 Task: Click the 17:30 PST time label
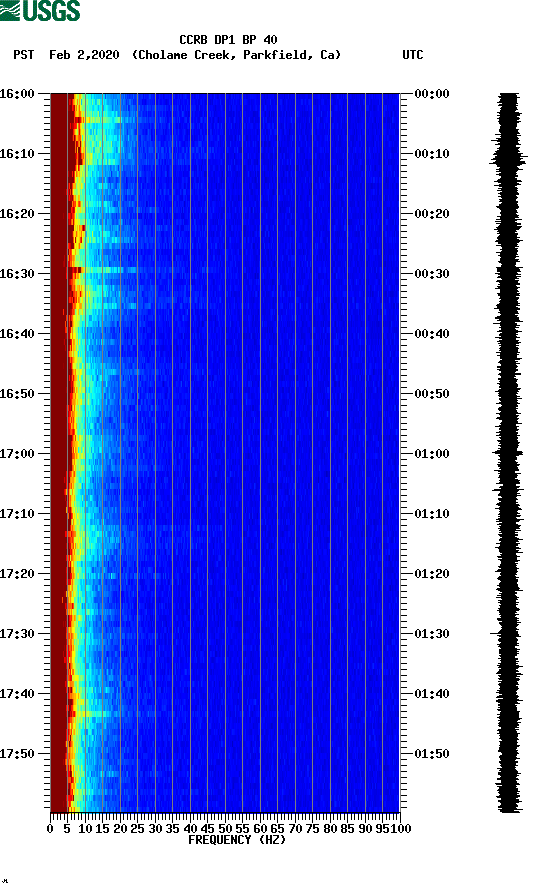coord(17,634)
